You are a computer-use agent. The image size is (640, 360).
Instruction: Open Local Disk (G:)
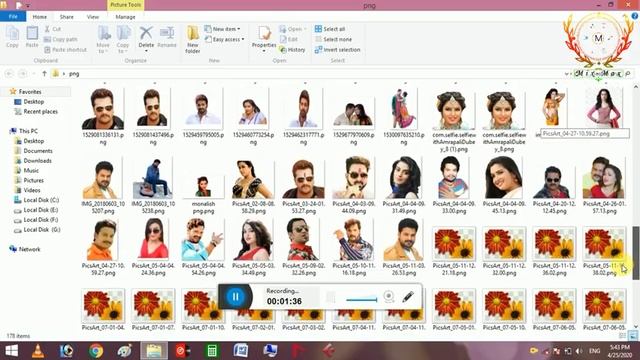42,229
